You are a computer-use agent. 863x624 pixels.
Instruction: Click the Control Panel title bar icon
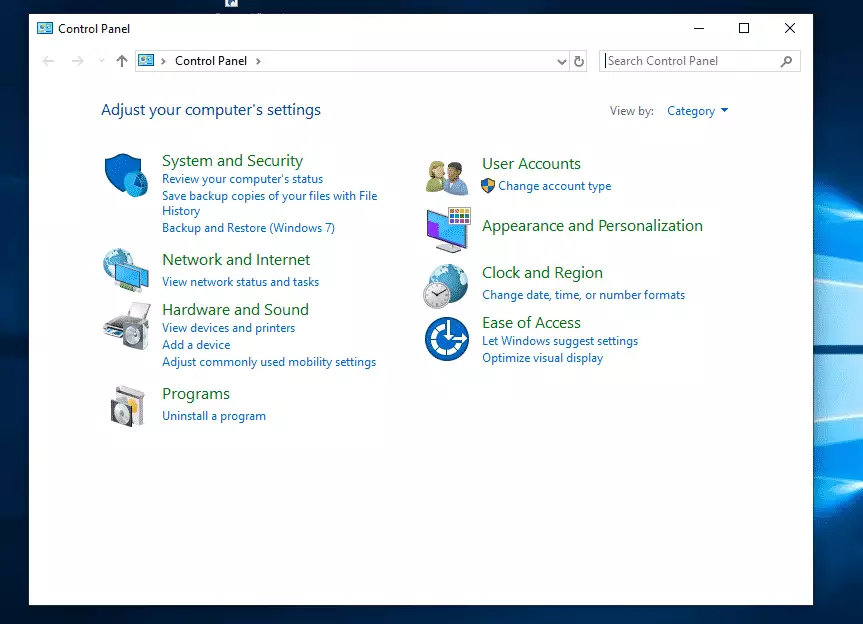45,28
